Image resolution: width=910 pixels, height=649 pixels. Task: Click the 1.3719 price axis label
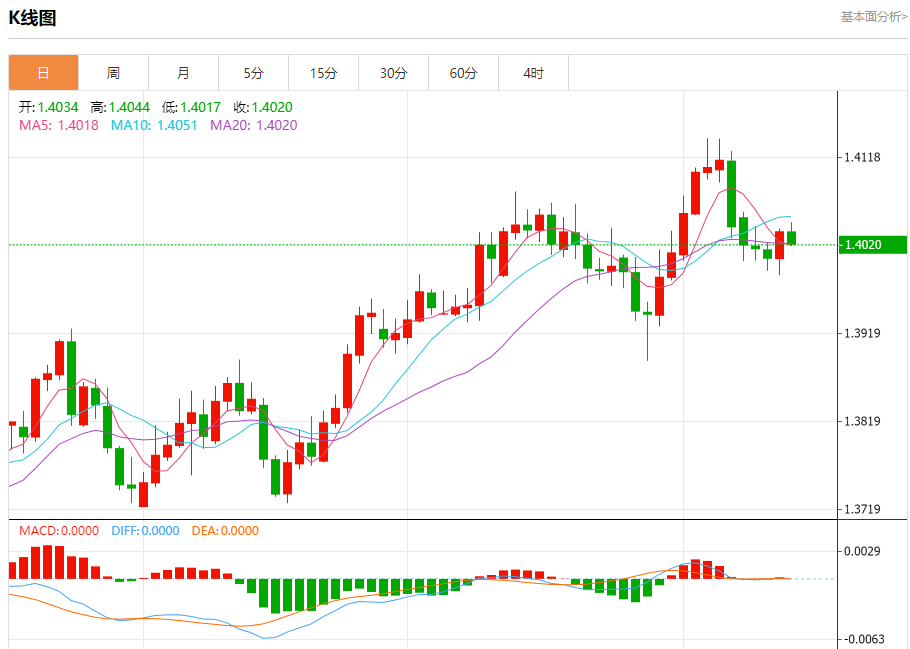pos(862,510)
